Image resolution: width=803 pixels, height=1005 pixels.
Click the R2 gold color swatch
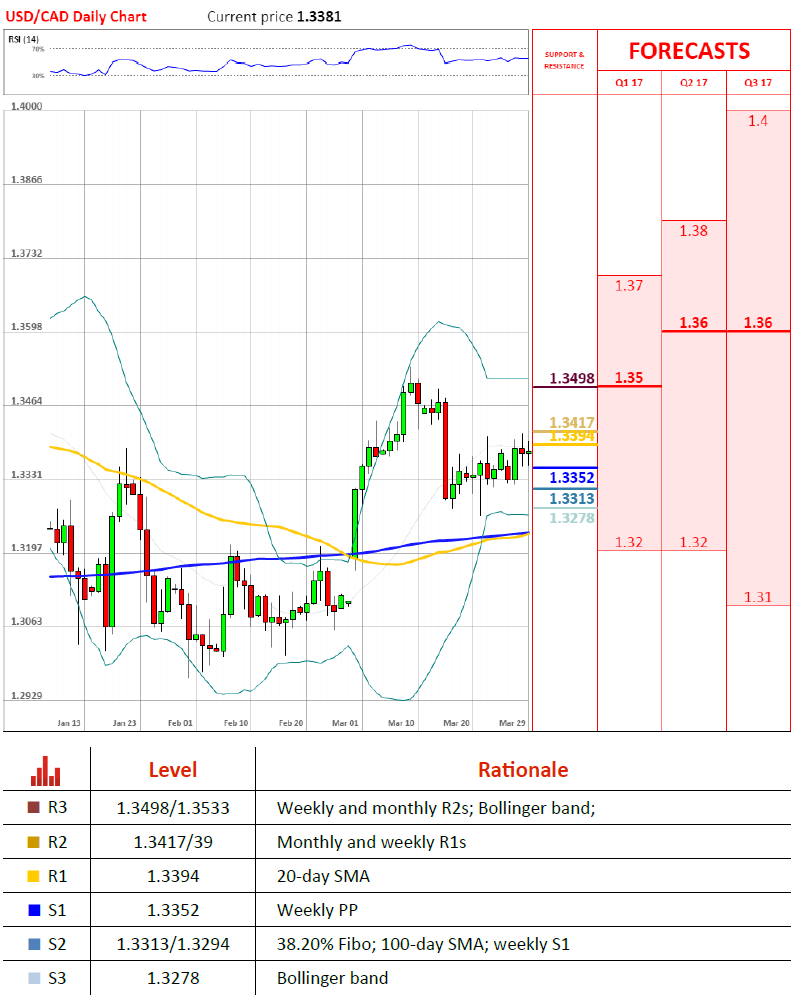[34, 842]
